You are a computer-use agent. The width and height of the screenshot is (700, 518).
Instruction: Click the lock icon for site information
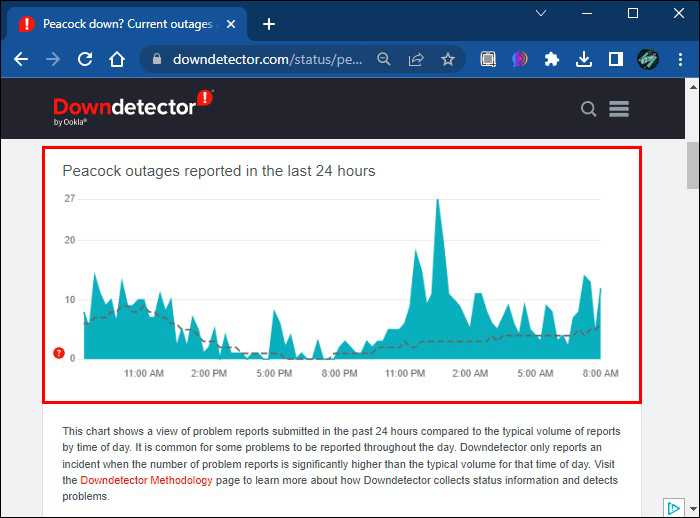pyautogui.click(x=157, y=59)
